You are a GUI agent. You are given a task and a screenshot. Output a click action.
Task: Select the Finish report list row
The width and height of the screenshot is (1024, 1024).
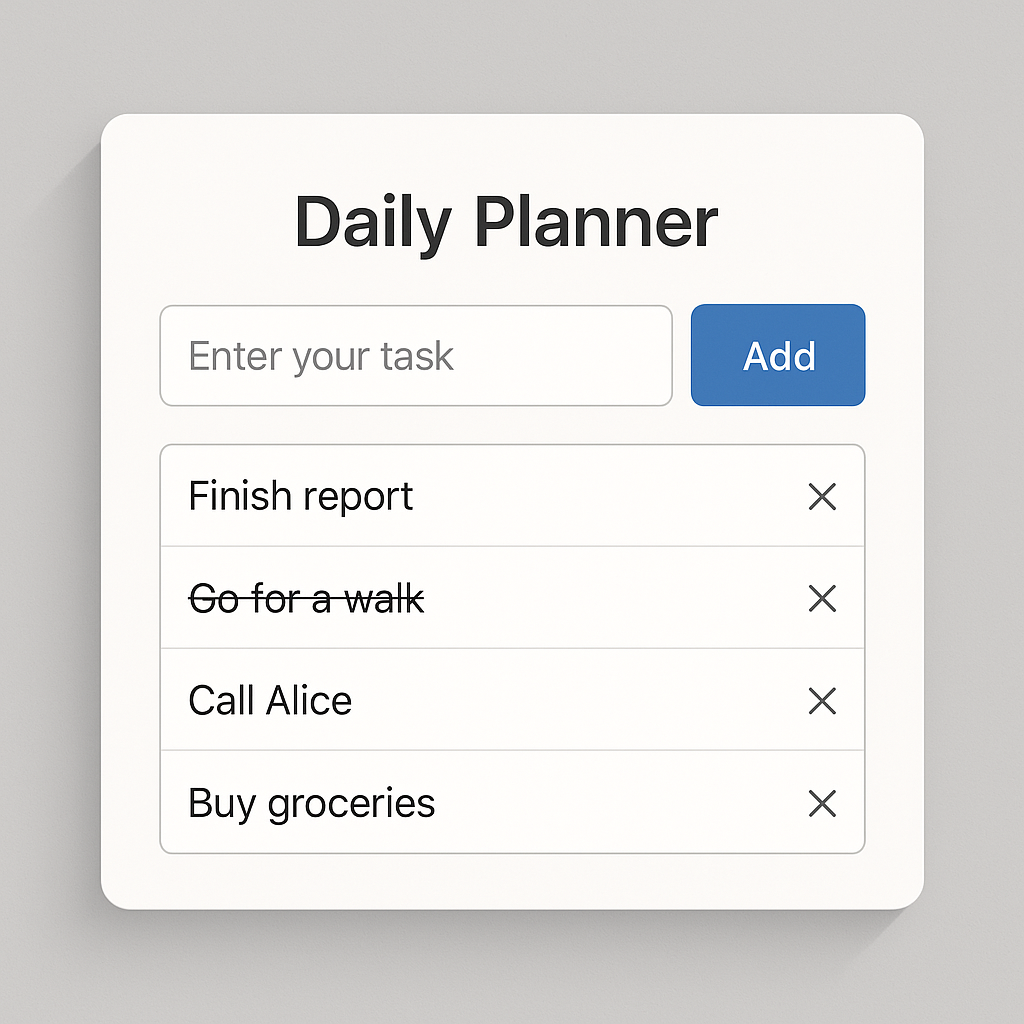pos(513,496)
